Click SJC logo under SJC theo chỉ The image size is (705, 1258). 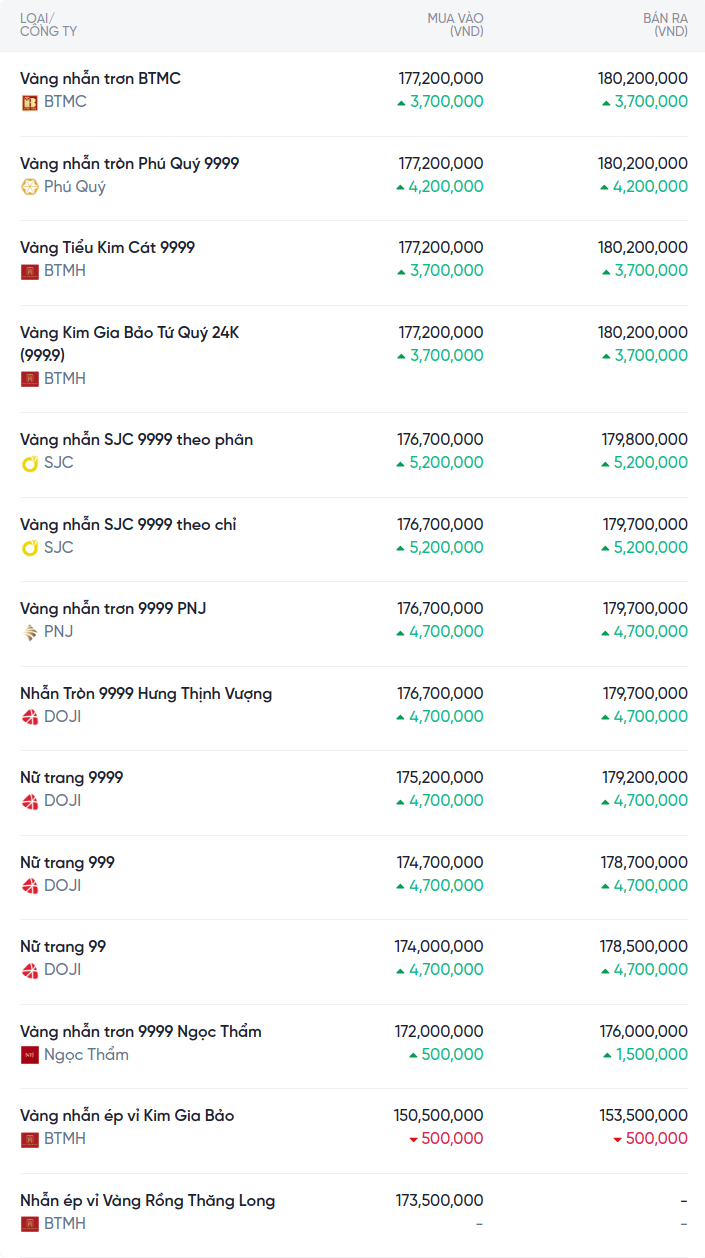point(30,548)
